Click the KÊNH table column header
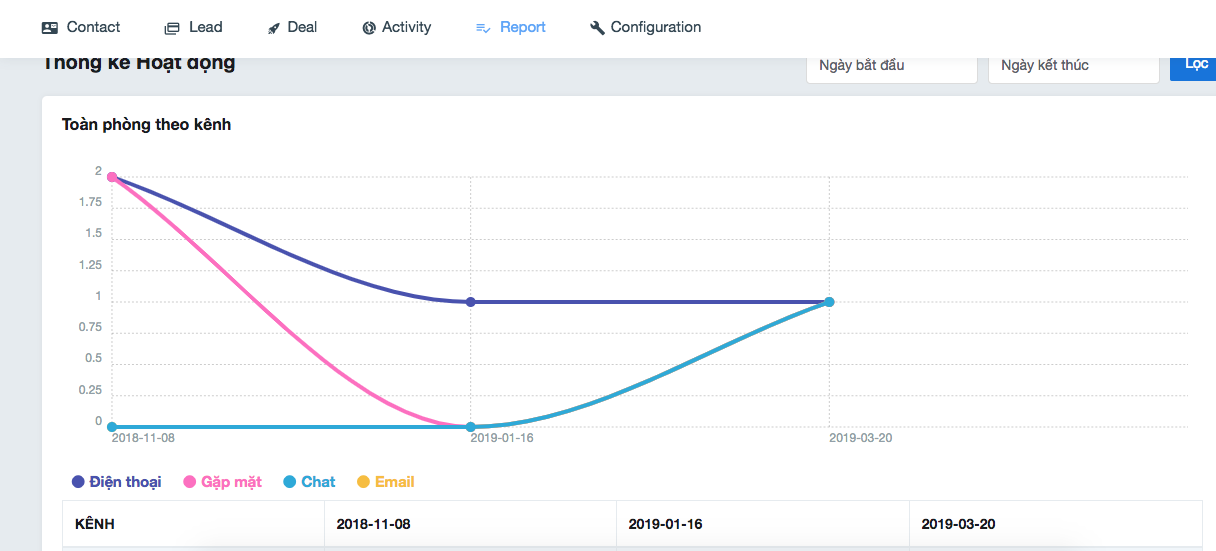 coord(193,524)
